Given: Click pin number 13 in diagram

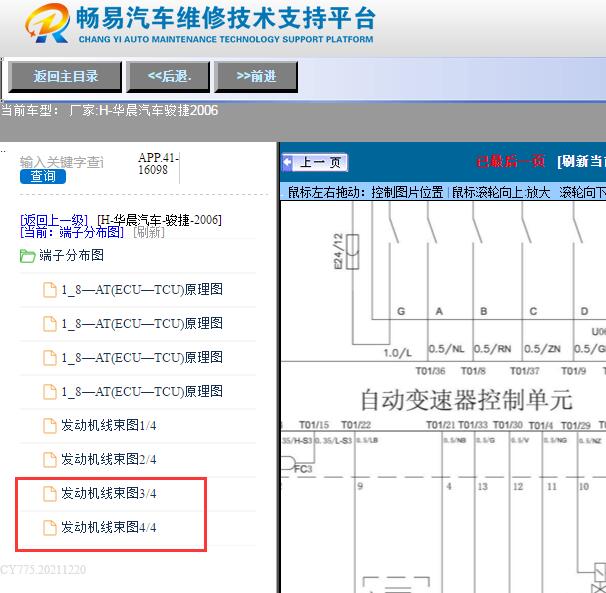Looking at the screenshot, I should point(483,486).
